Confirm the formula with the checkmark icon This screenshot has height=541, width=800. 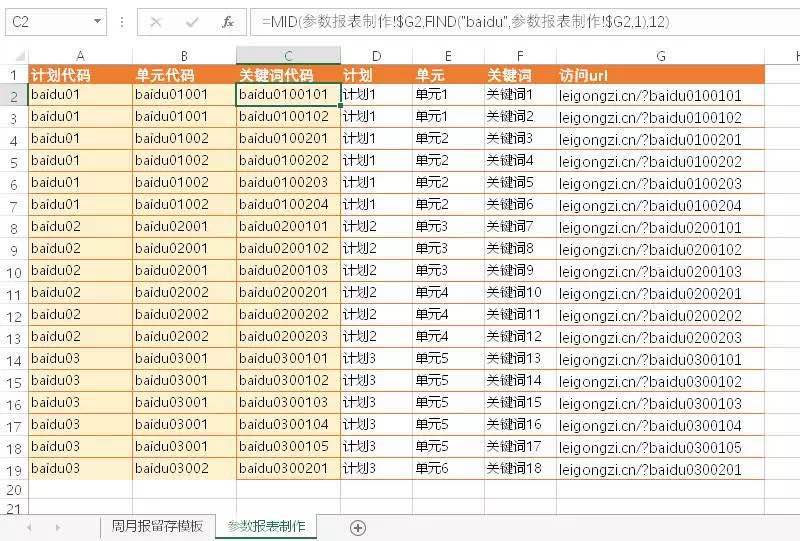[x=192, y=21]
